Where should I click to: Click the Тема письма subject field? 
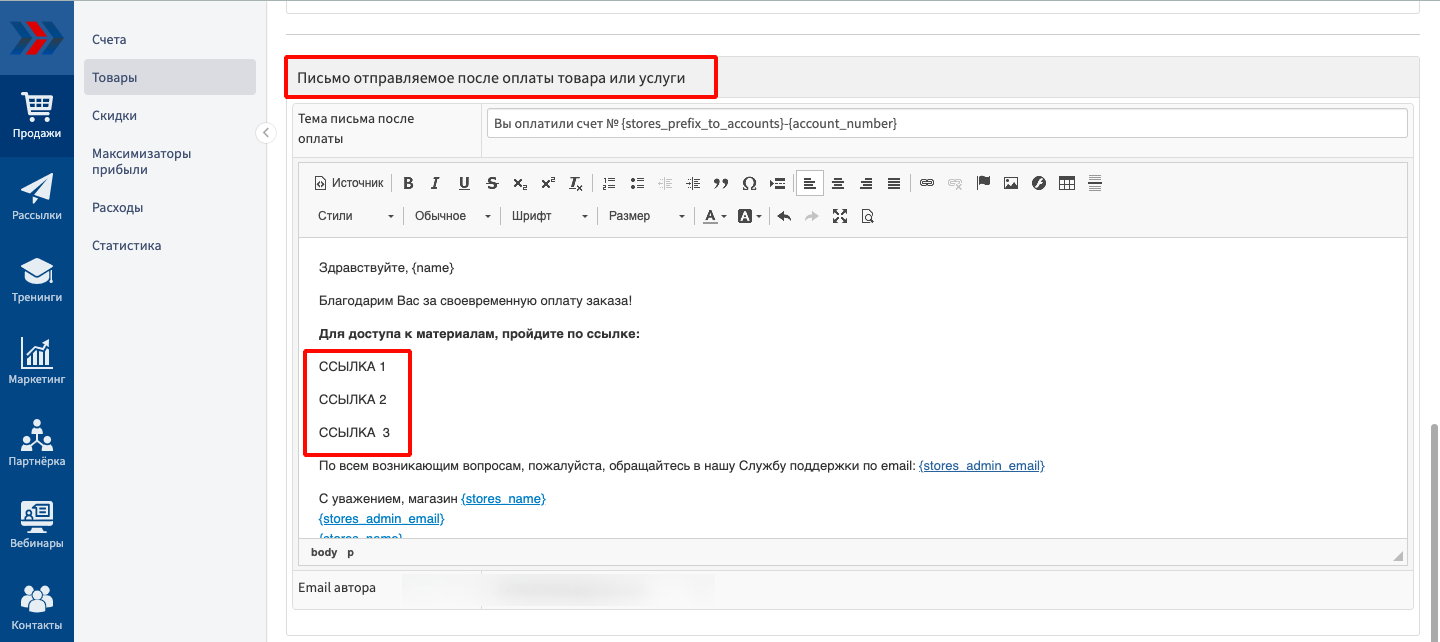(947, 123)
